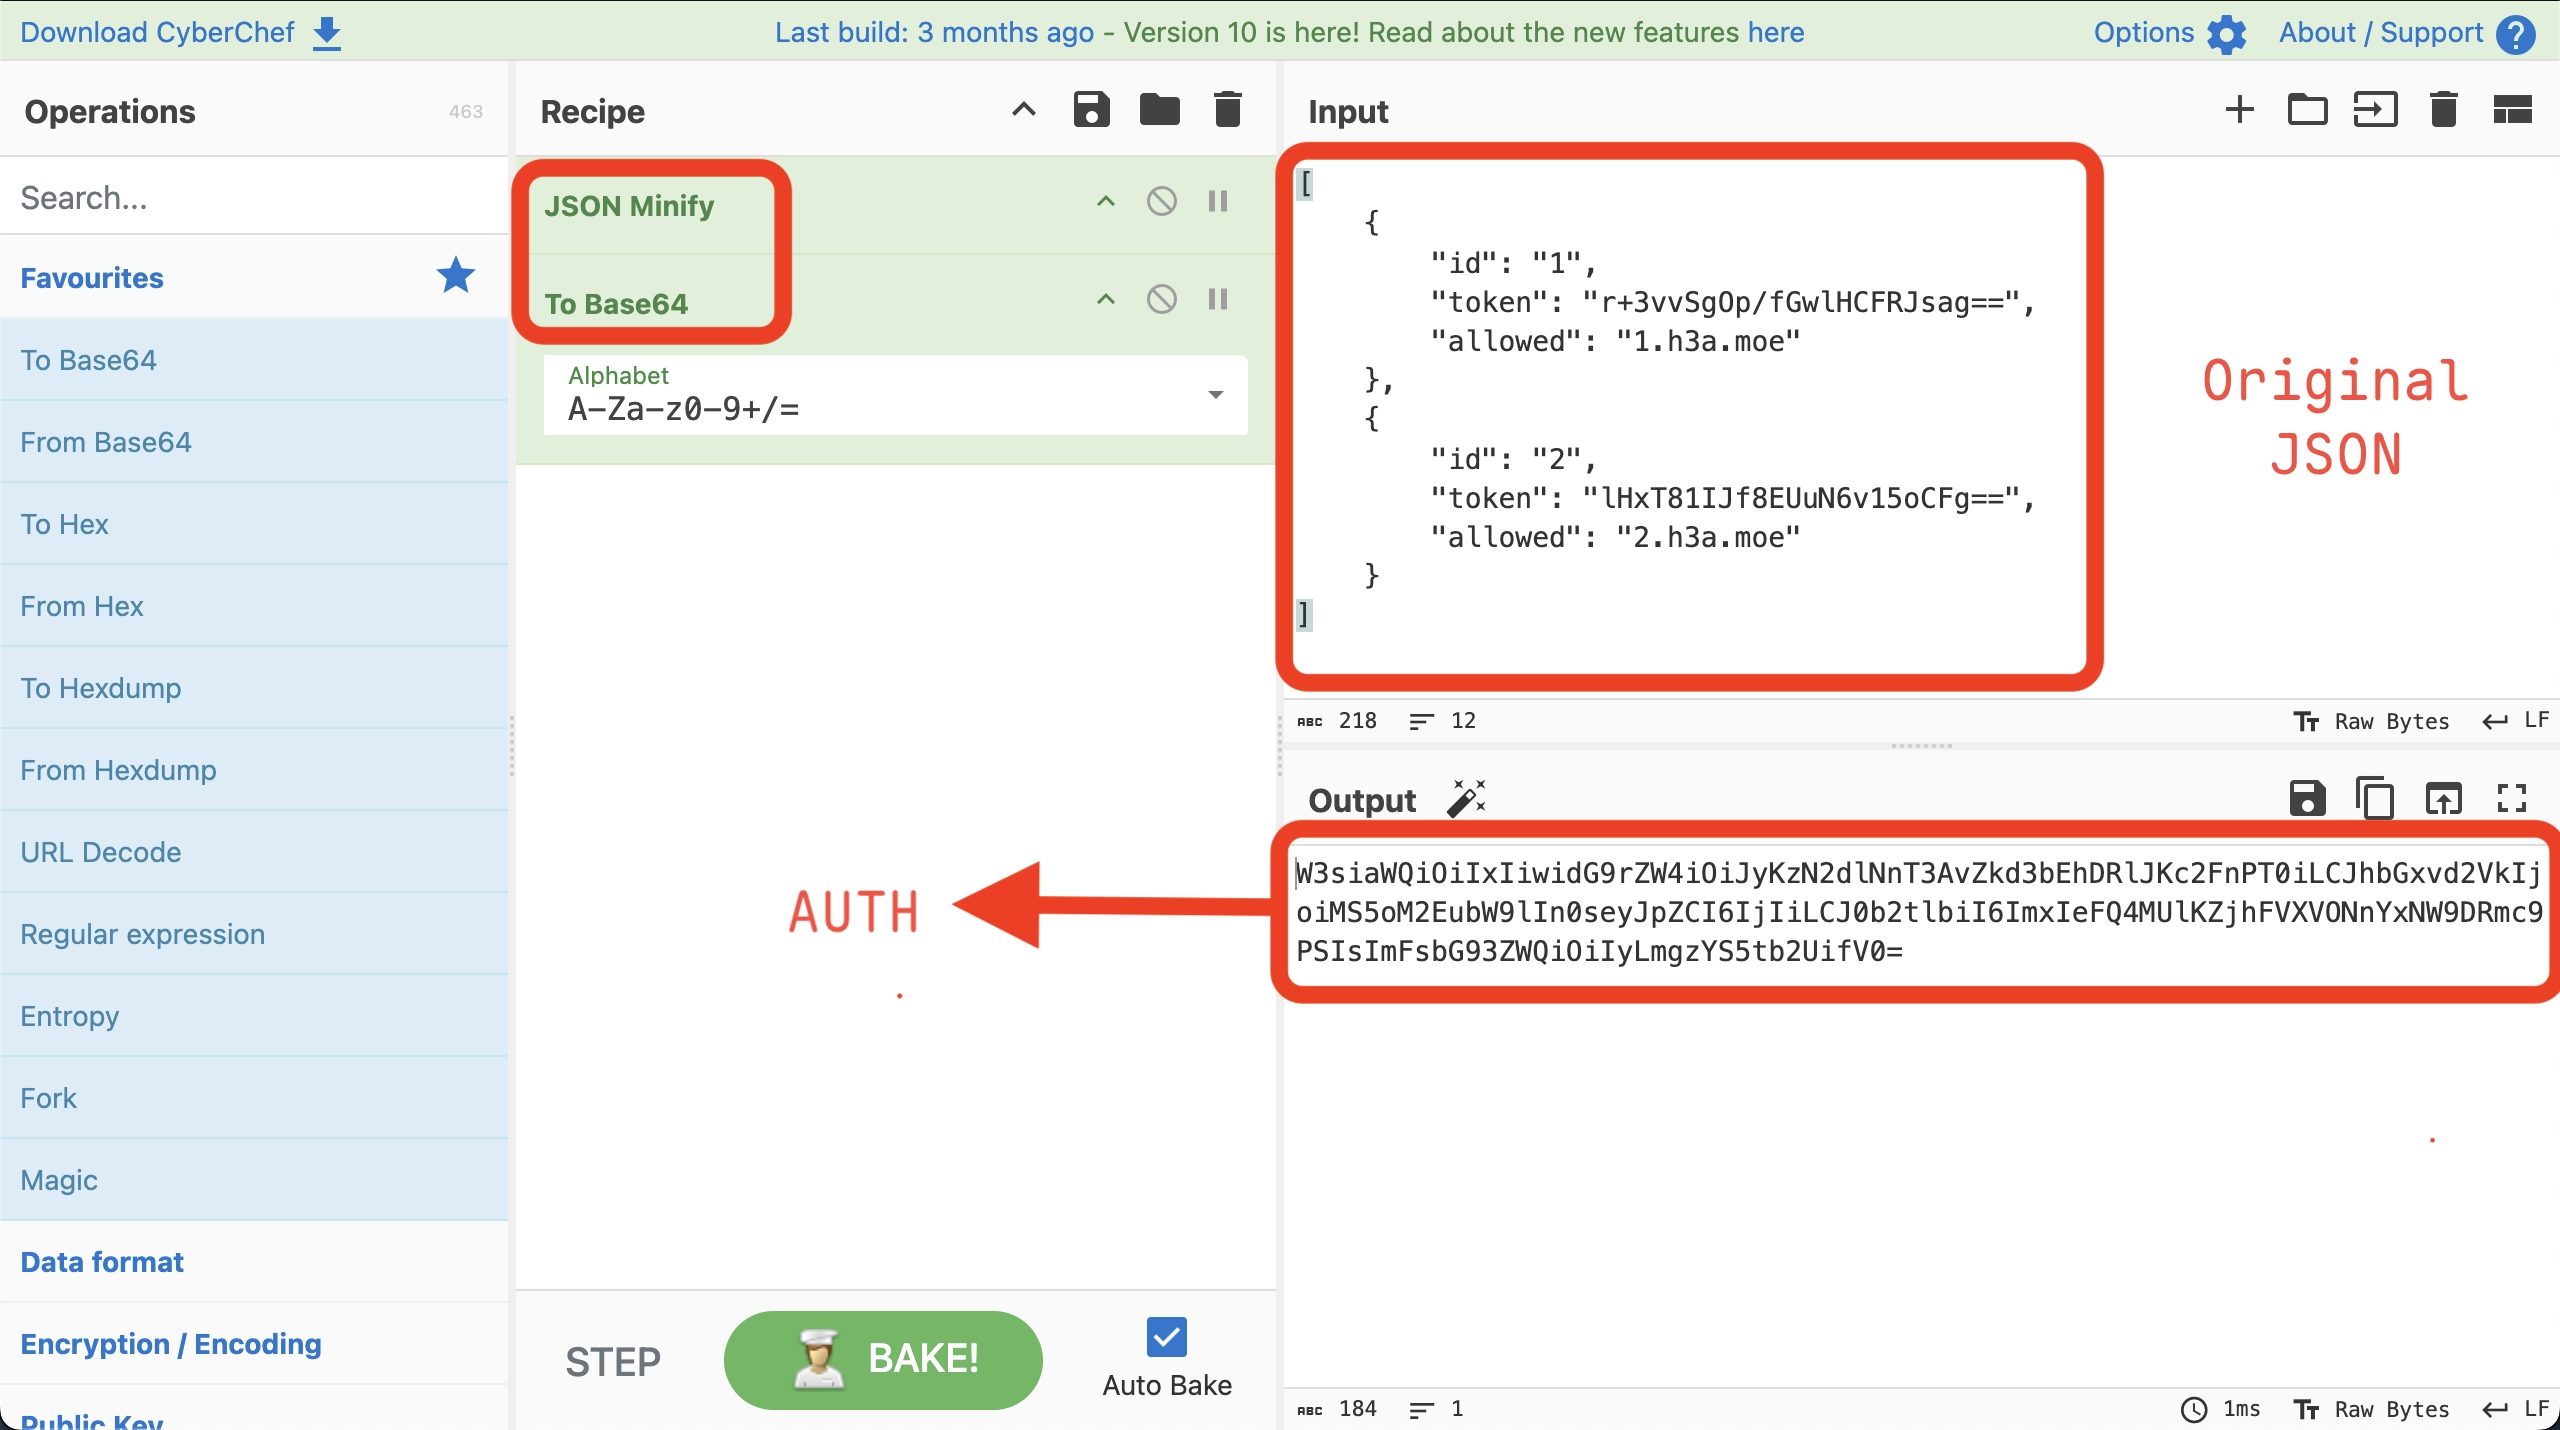Toggle the Auto Bake checkbox
Viewport: 2560px width, 1430px height.
[x=1166, y=1337]
